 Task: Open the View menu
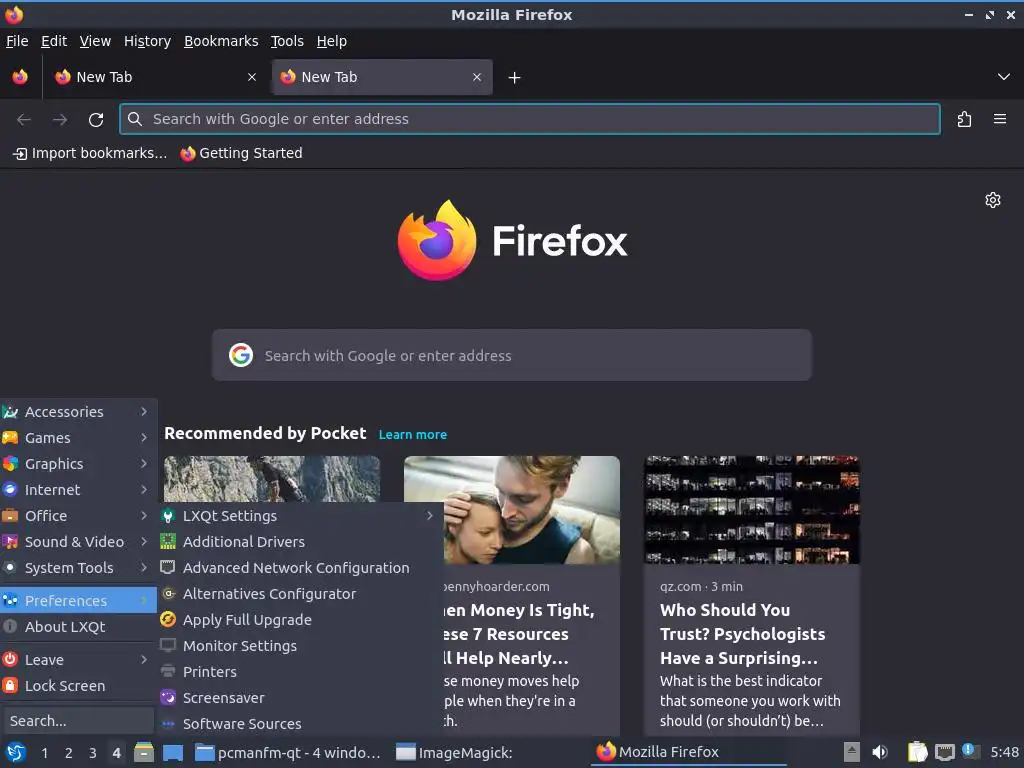tap(95, 41)
